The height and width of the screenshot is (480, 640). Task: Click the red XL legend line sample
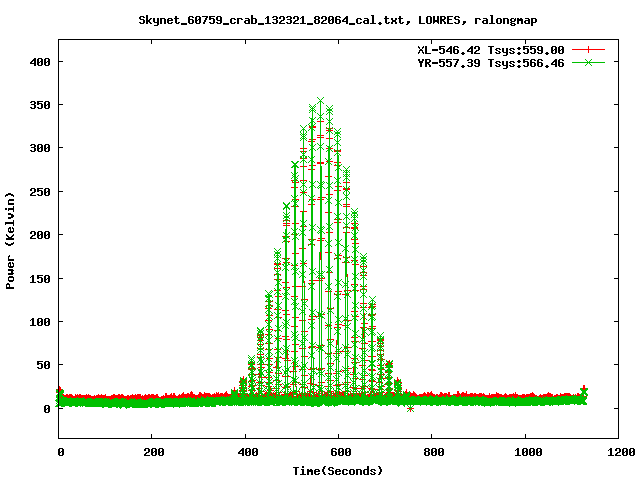(588, 50)
